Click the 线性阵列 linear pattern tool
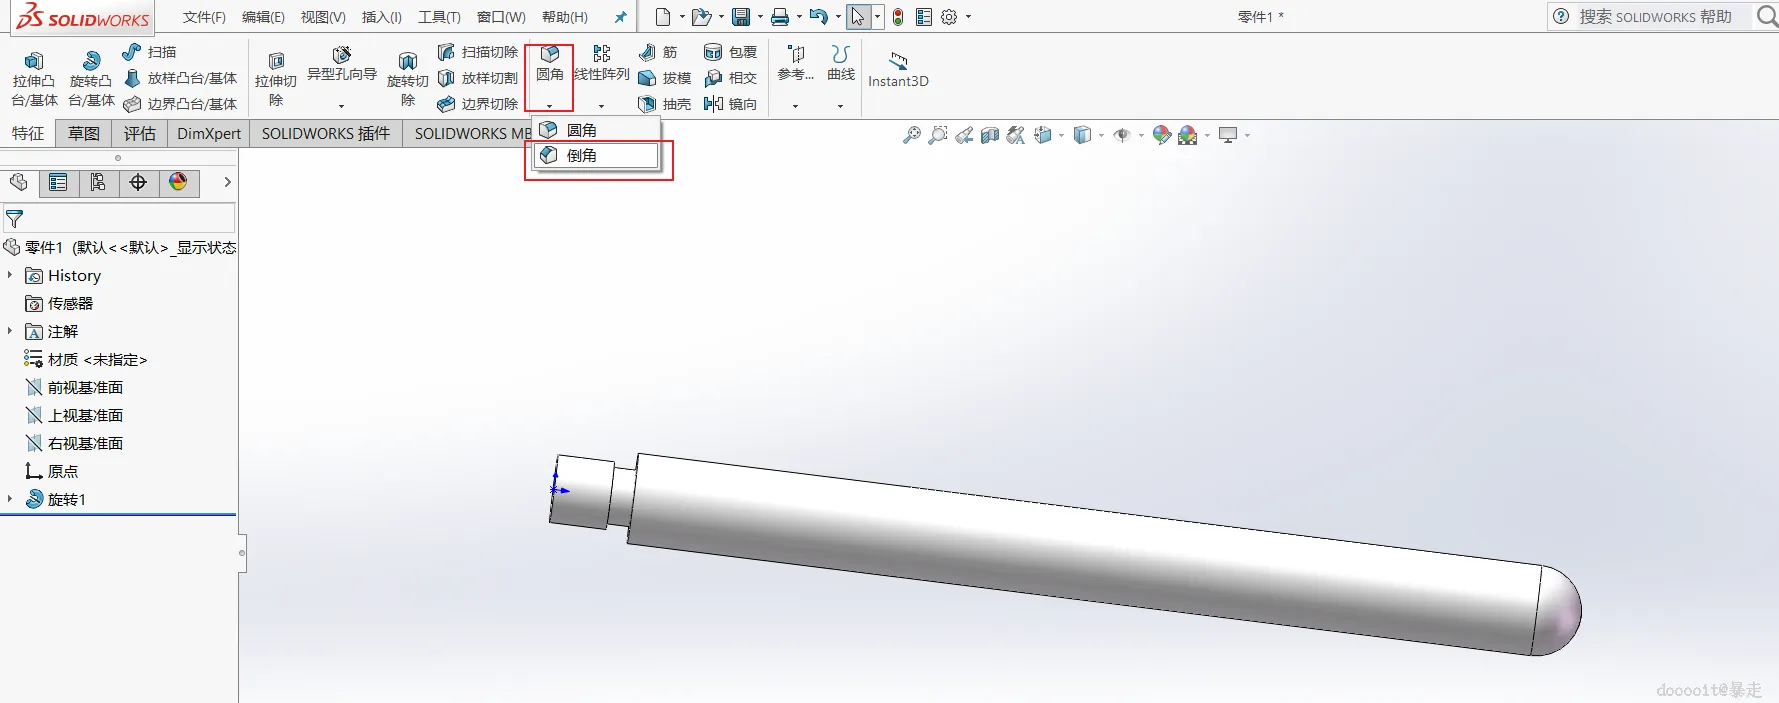Viewport: 1779px width, 703px height. pos(602,63)
